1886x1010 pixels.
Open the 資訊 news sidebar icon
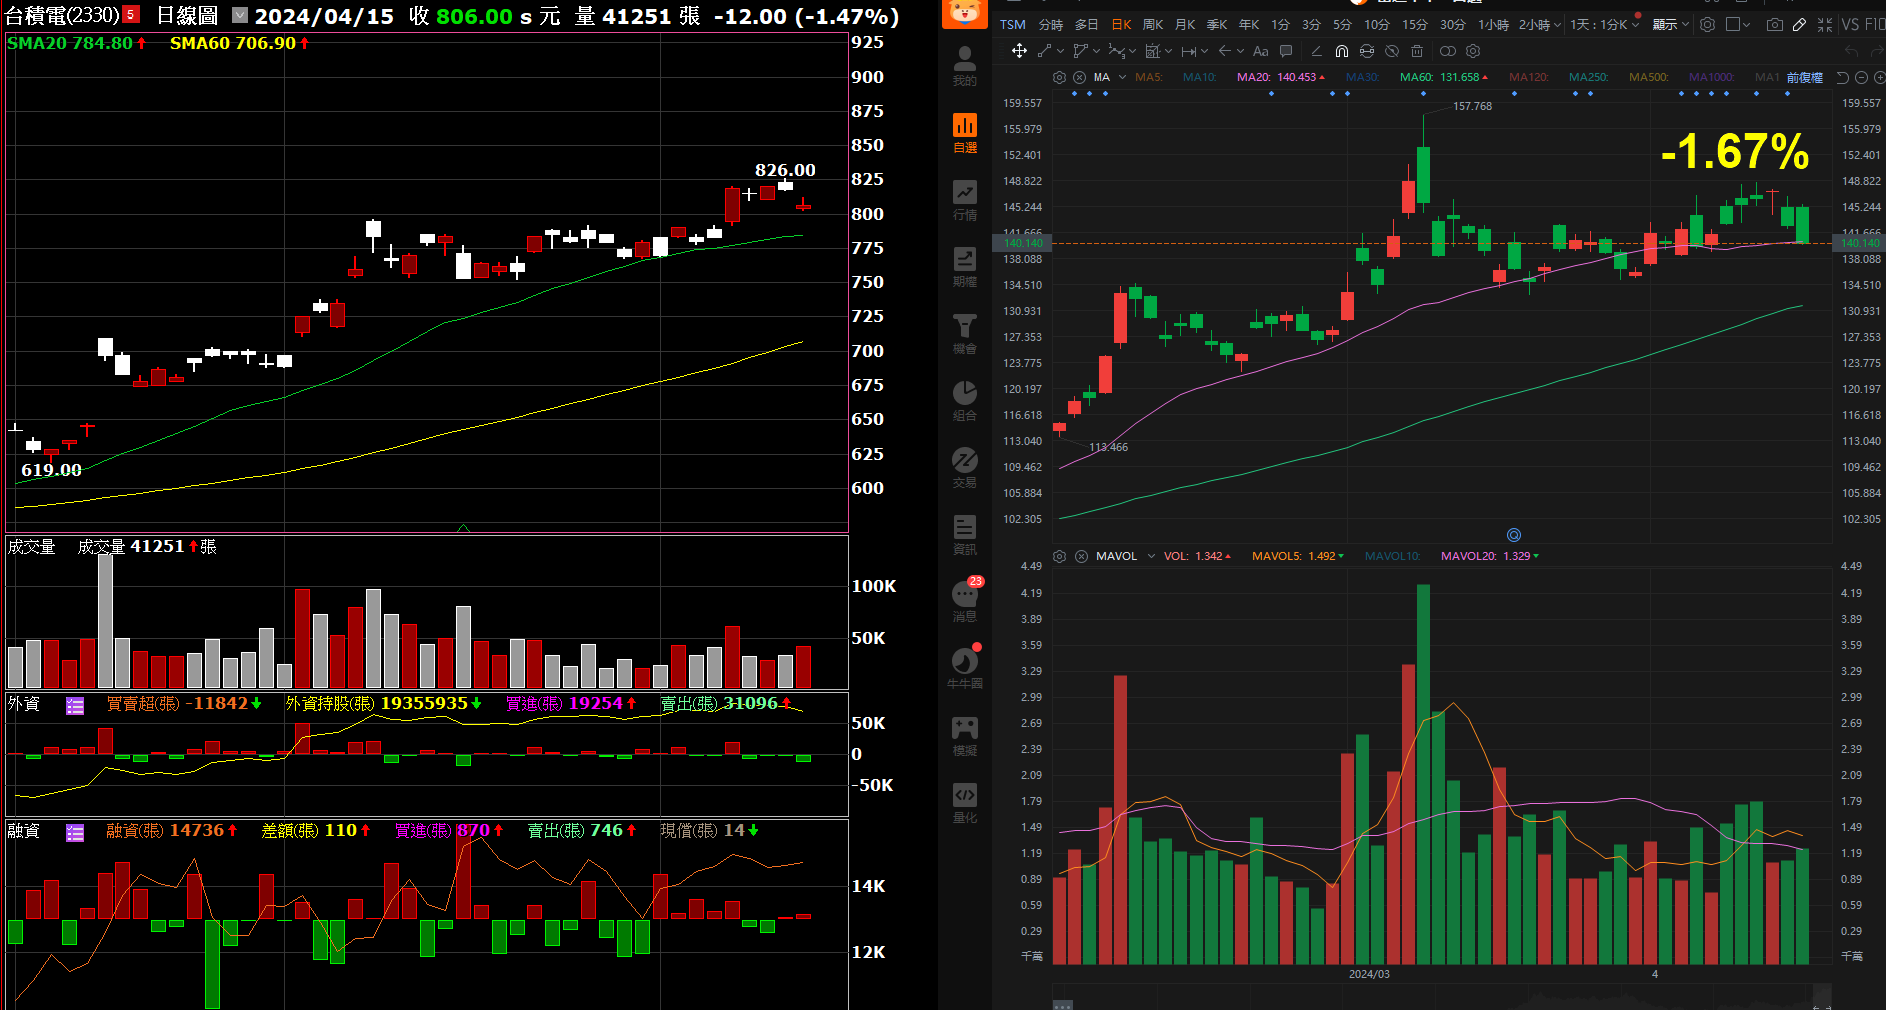[965, 535]
